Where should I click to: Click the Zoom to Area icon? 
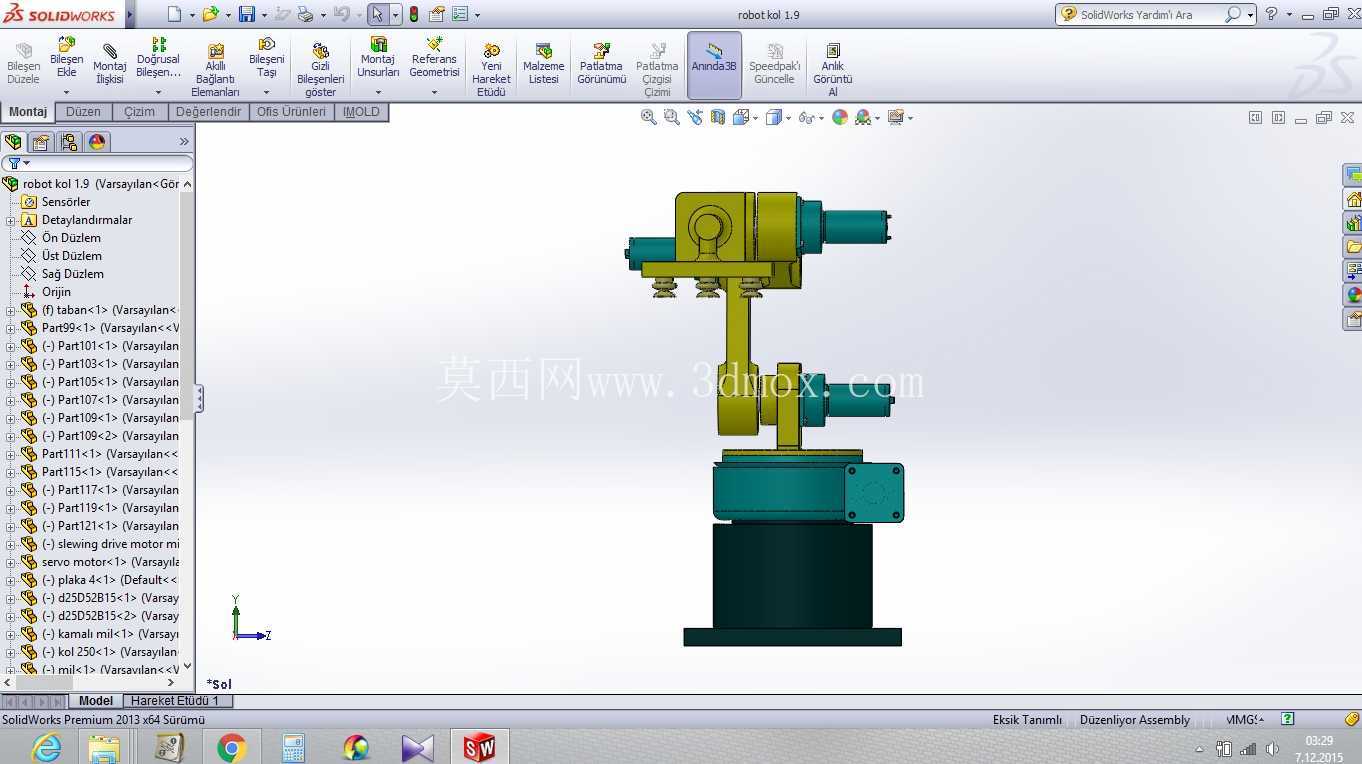tap(672, 117)
